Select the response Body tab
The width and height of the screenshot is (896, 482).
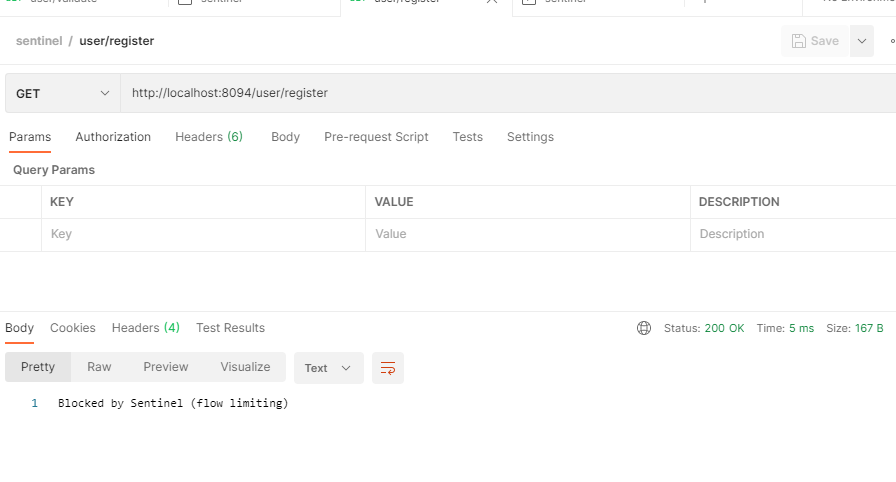[19, 328]
